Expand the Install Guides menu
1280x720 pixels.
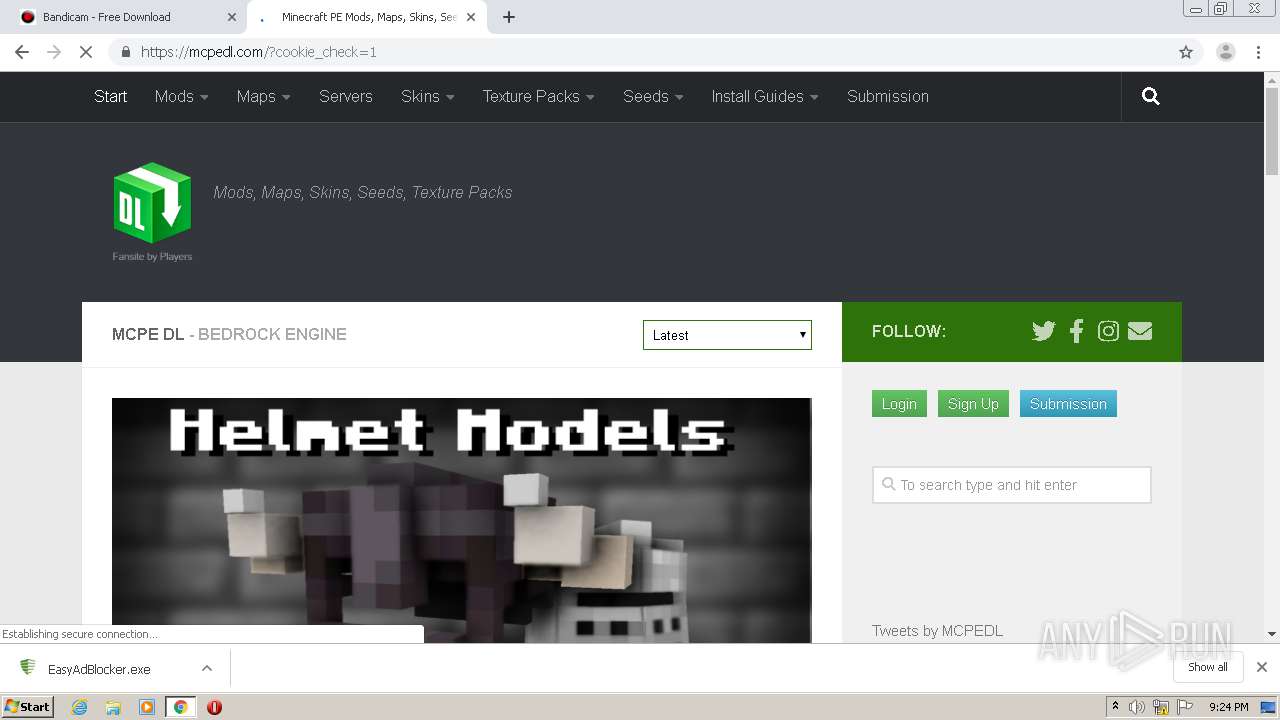(x=765, y=96)
